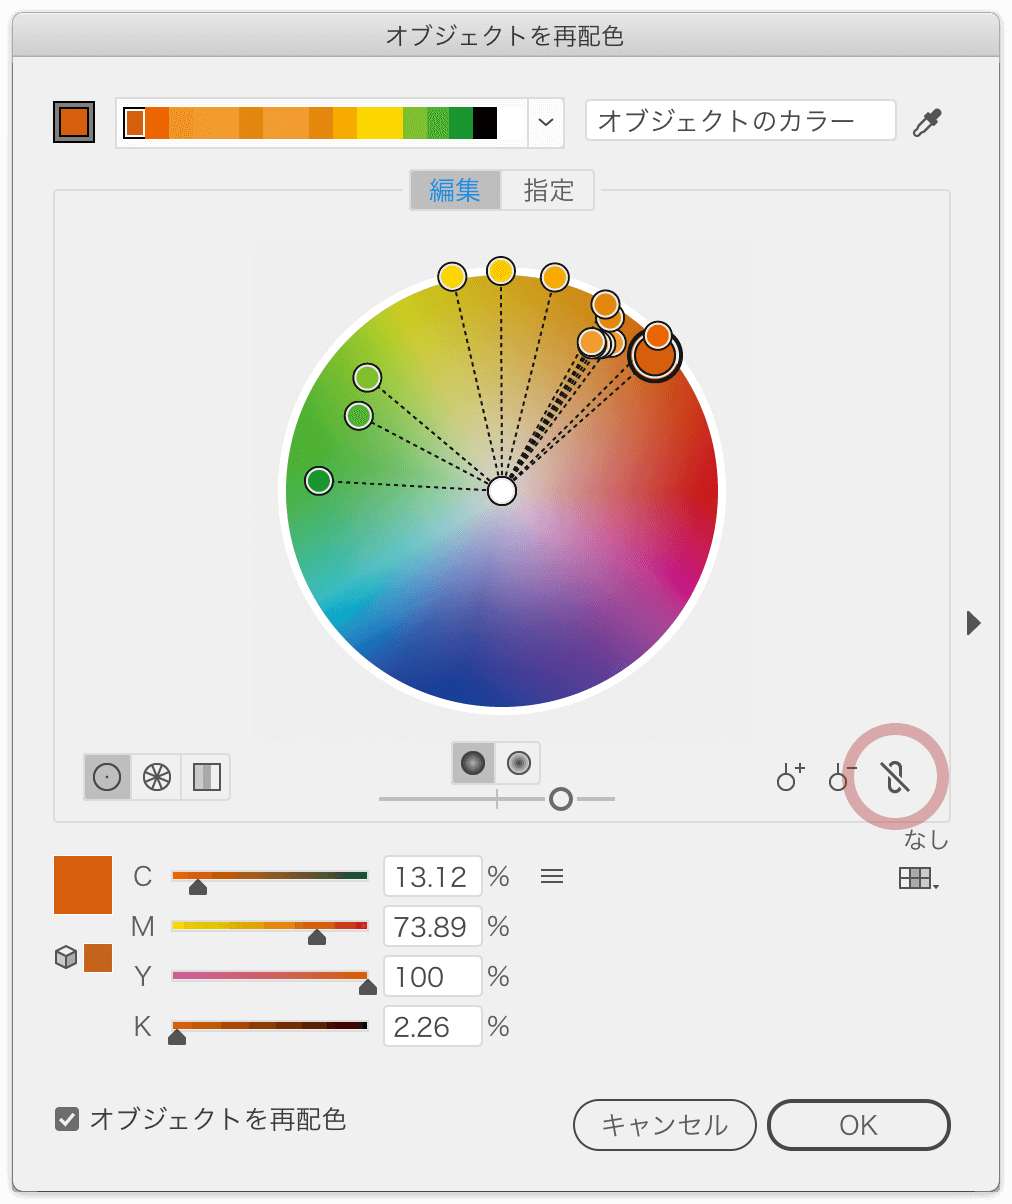Toggle show saturation and hue on wheel

[474, 763]
